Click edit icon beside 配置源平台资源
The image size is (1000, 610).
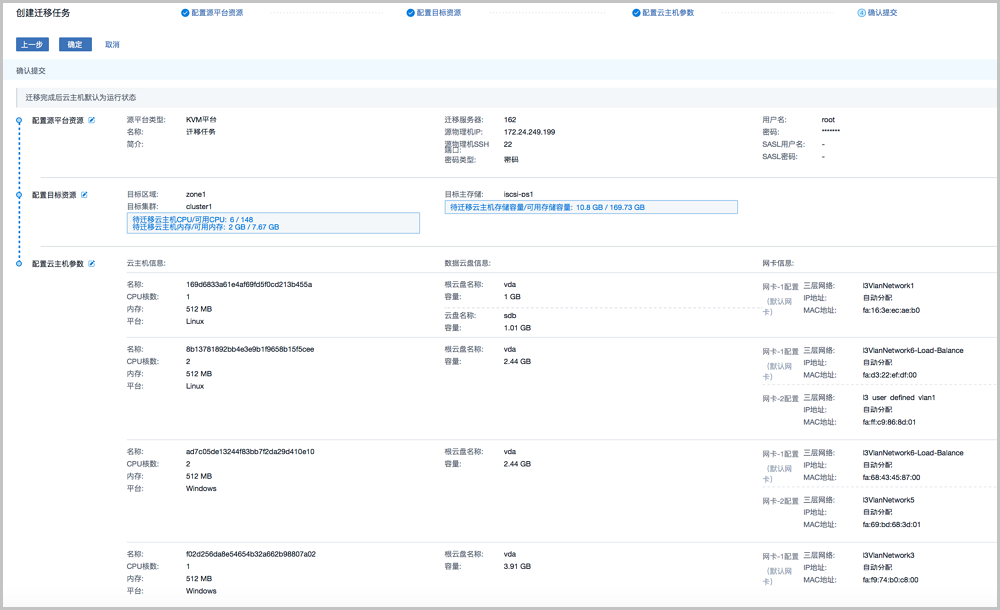pyautogui.click(x=92, y=120)
